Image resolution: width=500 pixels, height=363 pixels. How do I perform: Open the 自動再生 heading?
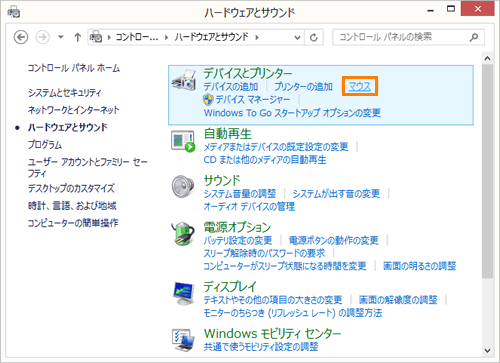point(228,134)
